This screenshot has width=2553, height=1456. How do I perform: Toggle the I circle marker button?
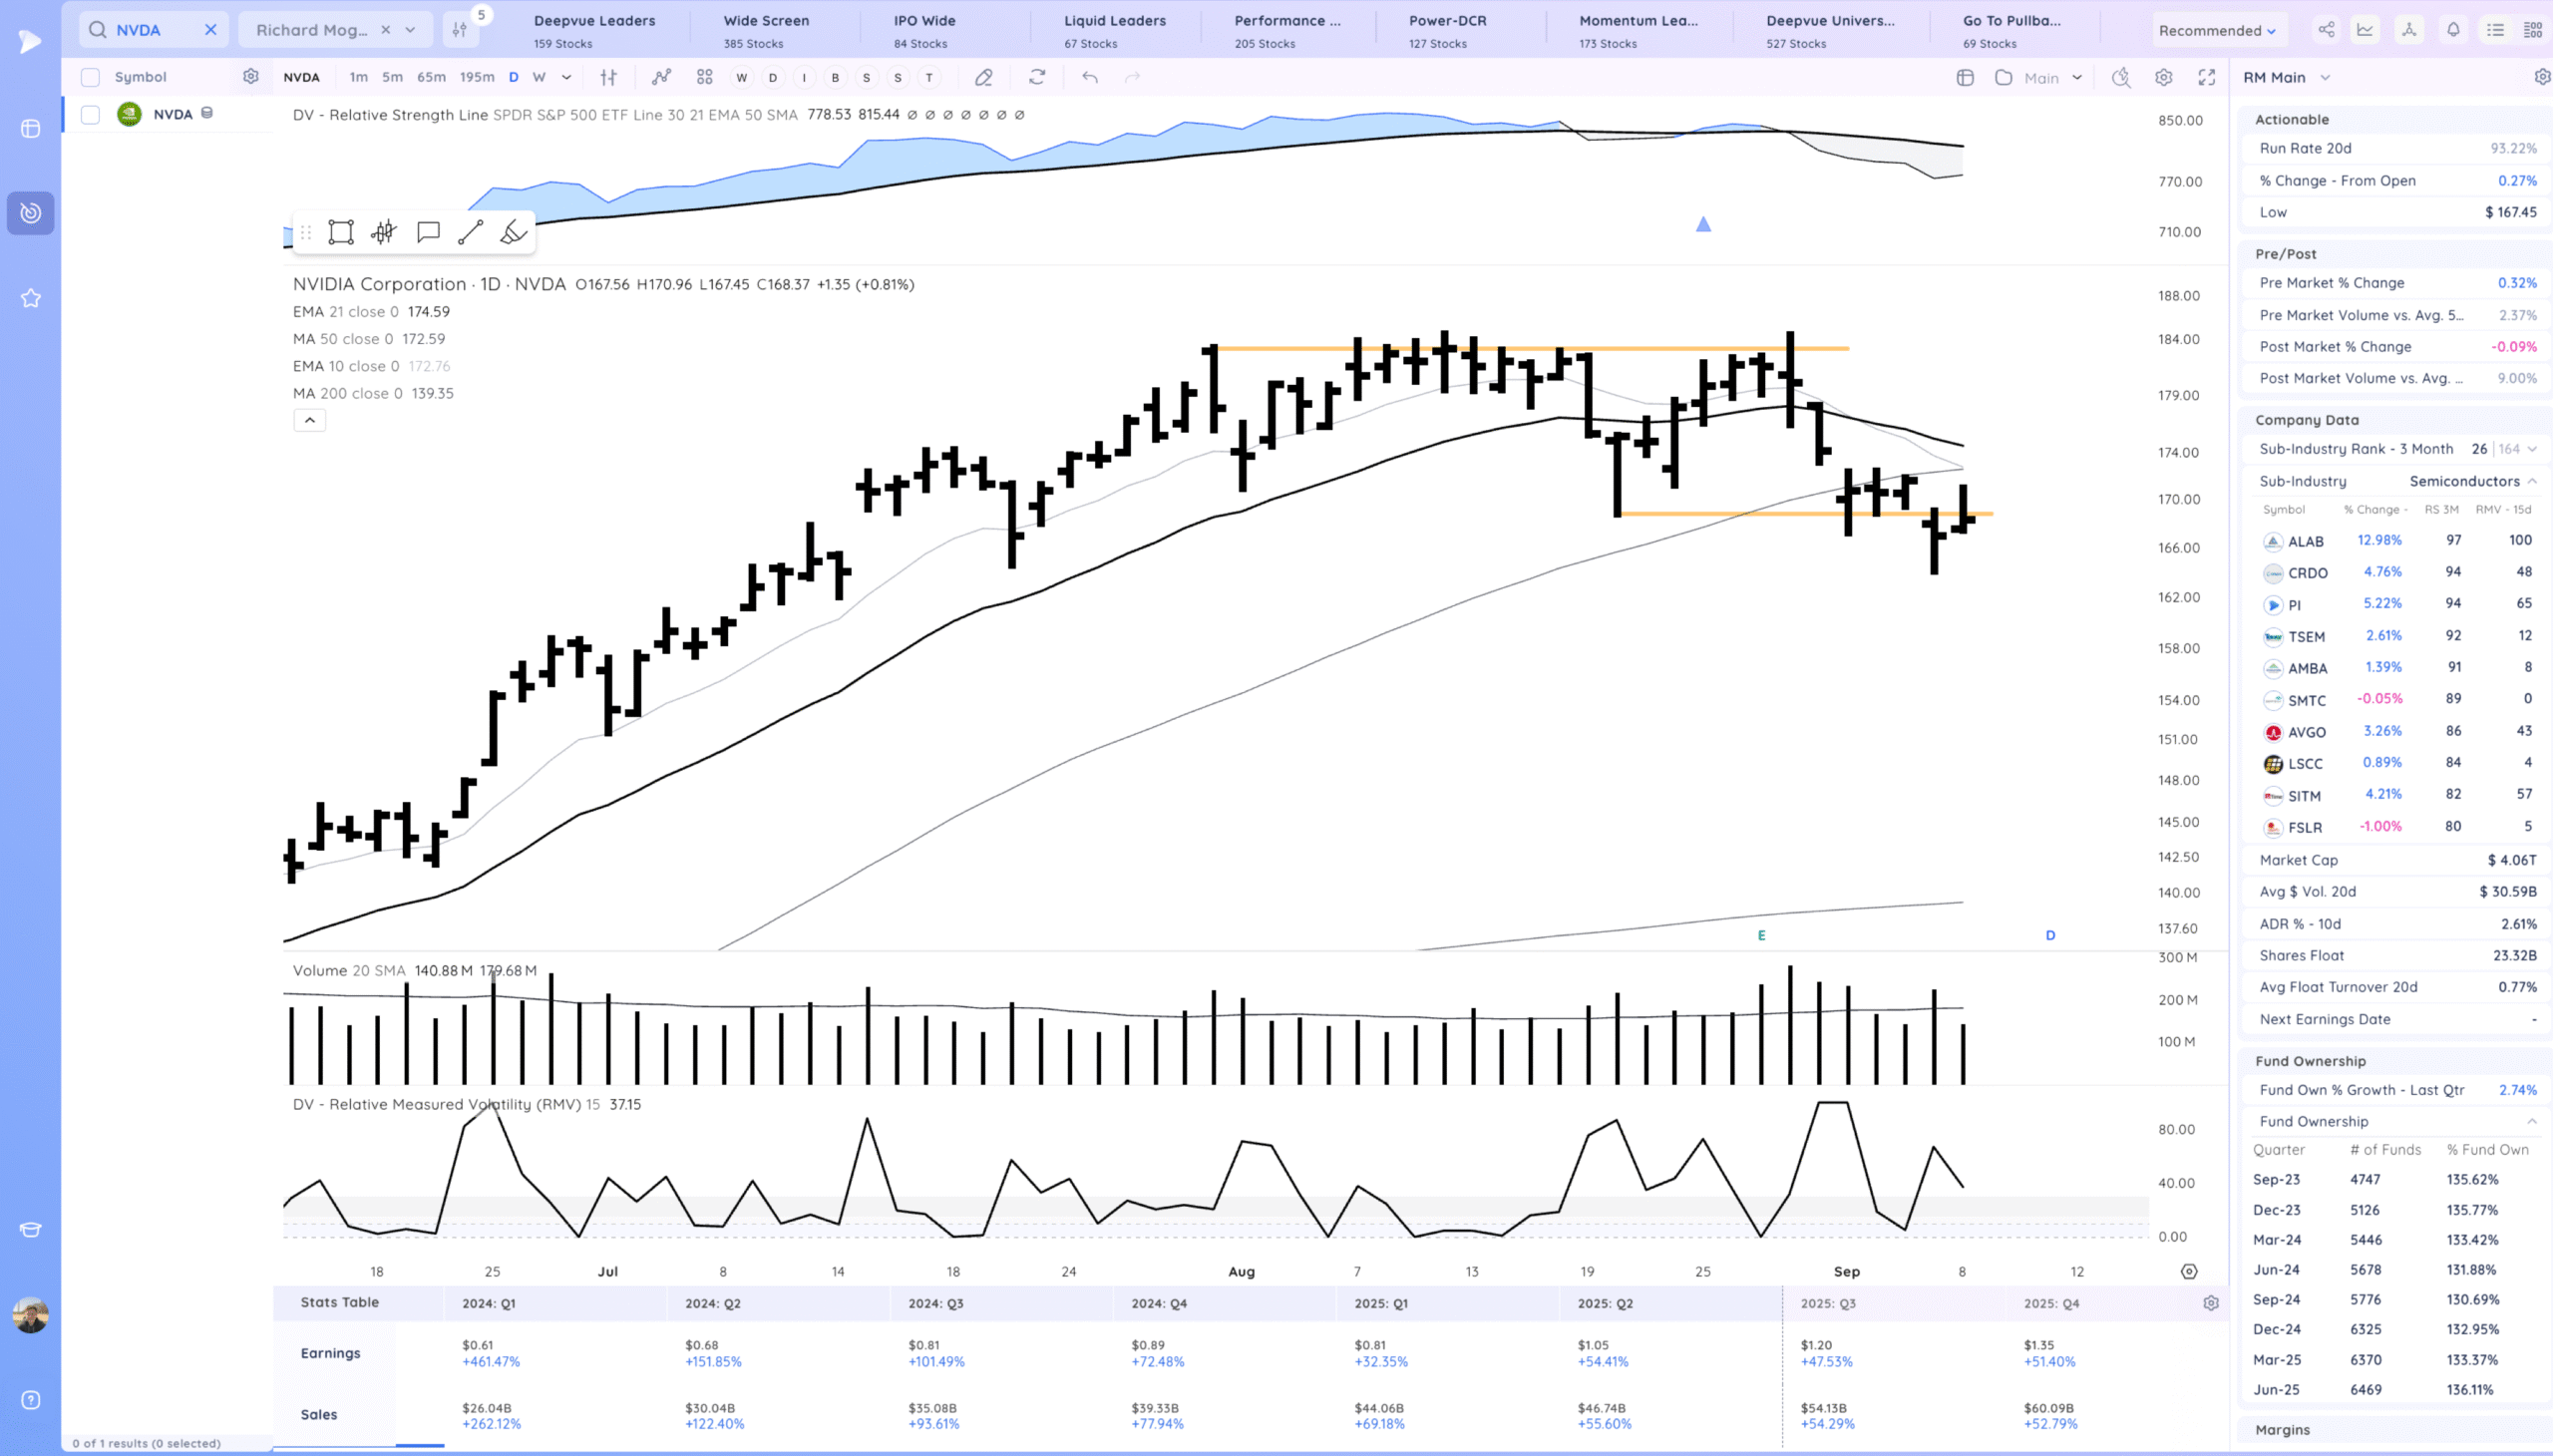pyautogui.click(x=804, y=77)
